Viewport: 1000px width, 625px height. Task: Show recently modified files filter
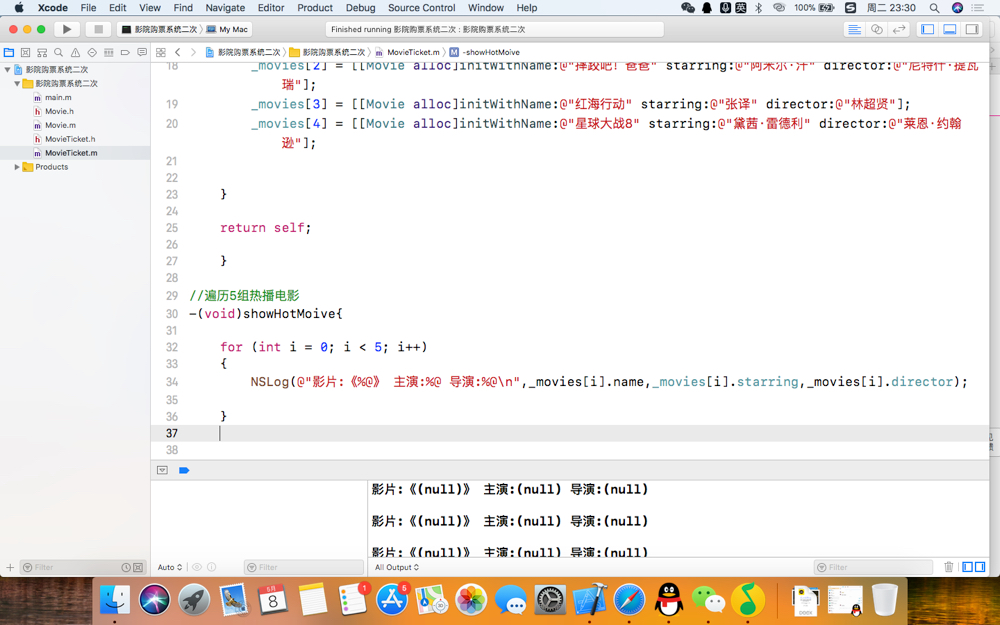(x=126, y=567)
